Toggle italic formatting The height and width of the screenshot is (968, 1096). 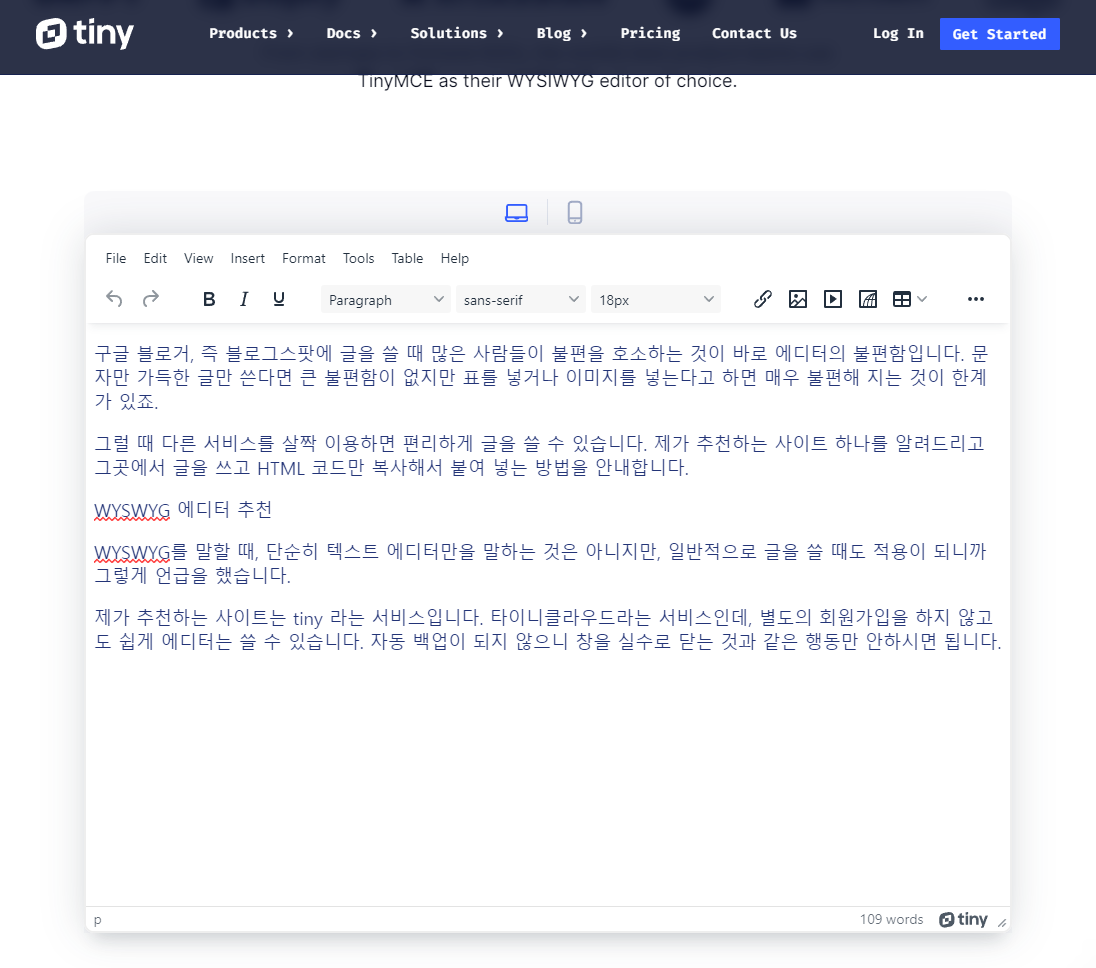click(x=243, y=299)
